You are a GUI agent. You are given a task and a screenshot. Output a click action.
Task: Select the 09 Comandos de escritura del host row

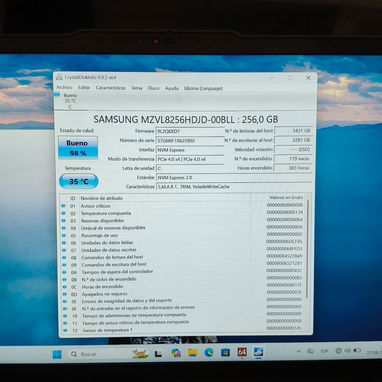pos(182,265)
